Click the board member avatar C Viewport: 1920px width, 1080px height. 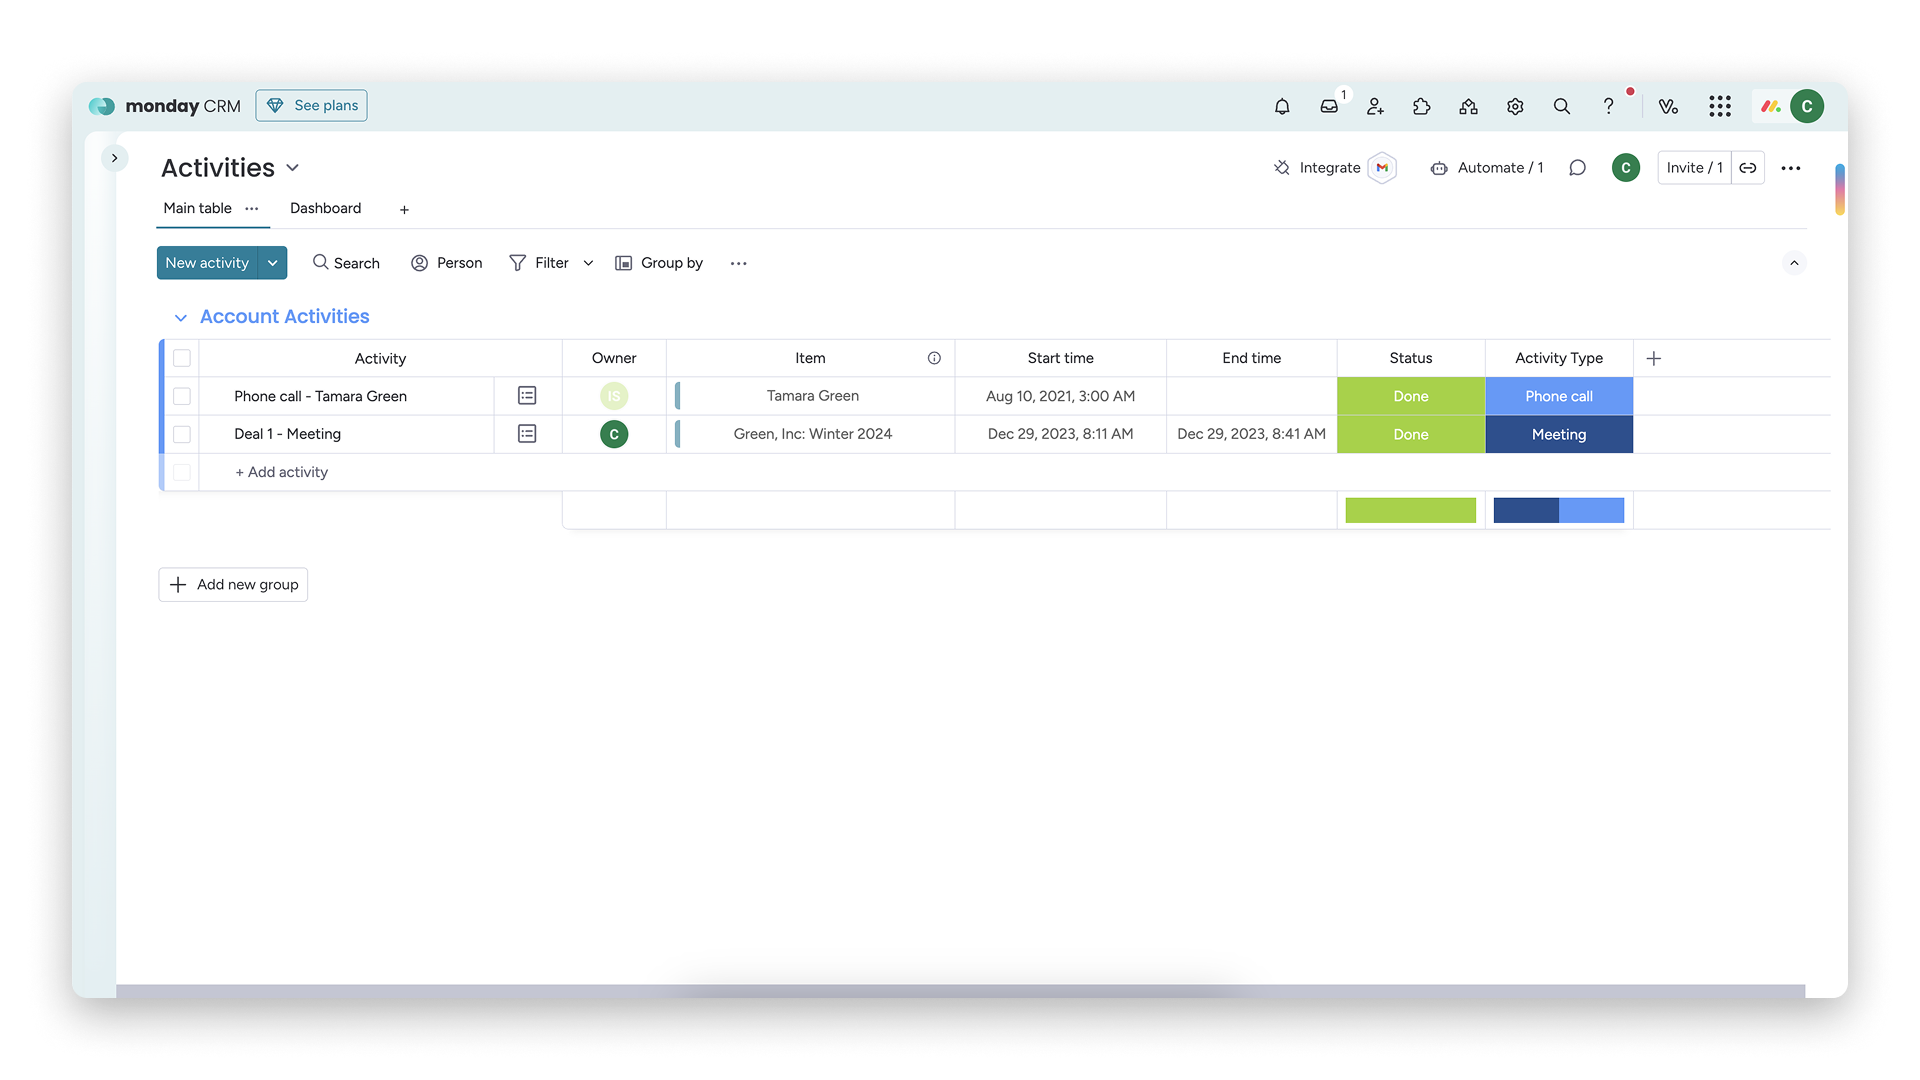(1626, 168)
